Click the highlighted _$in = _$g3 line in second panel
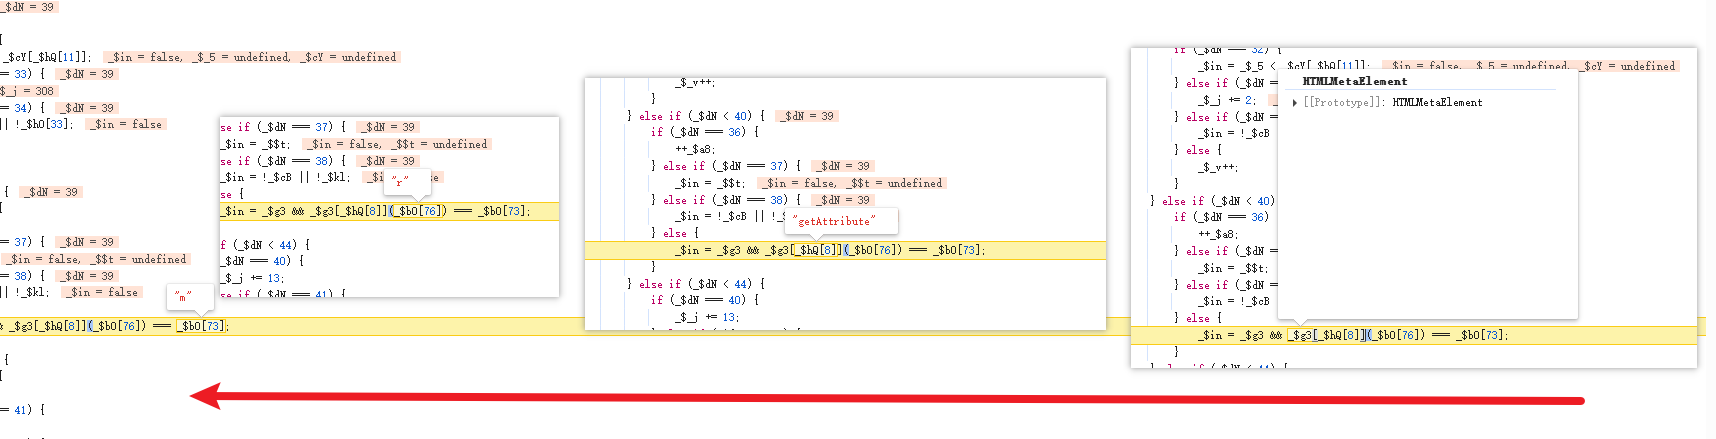The image size is (1716, 439). pos(389,211)
